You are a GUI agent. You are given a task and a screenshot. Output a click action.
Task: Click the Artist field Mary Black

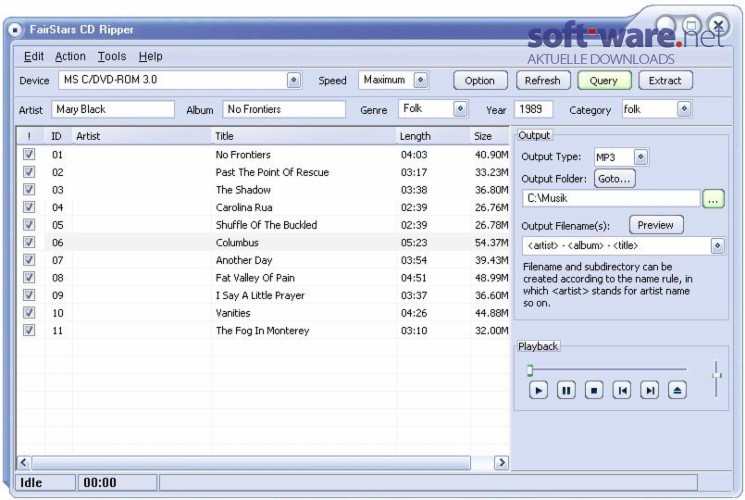[x=113, y=109]
